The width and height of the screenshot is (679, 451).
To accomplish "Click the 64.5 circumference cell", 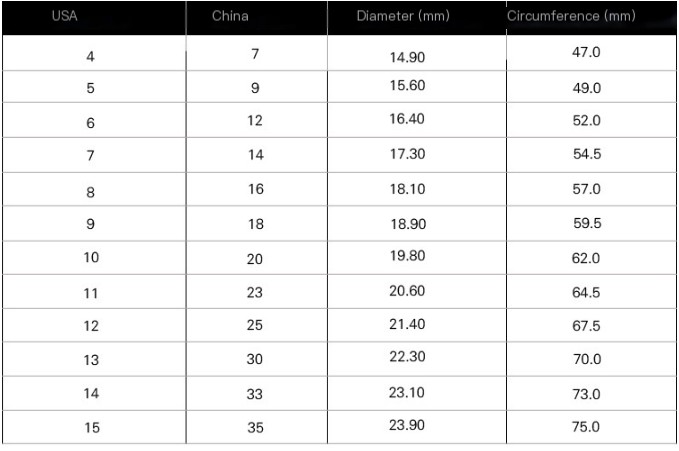I will [585, 292].
